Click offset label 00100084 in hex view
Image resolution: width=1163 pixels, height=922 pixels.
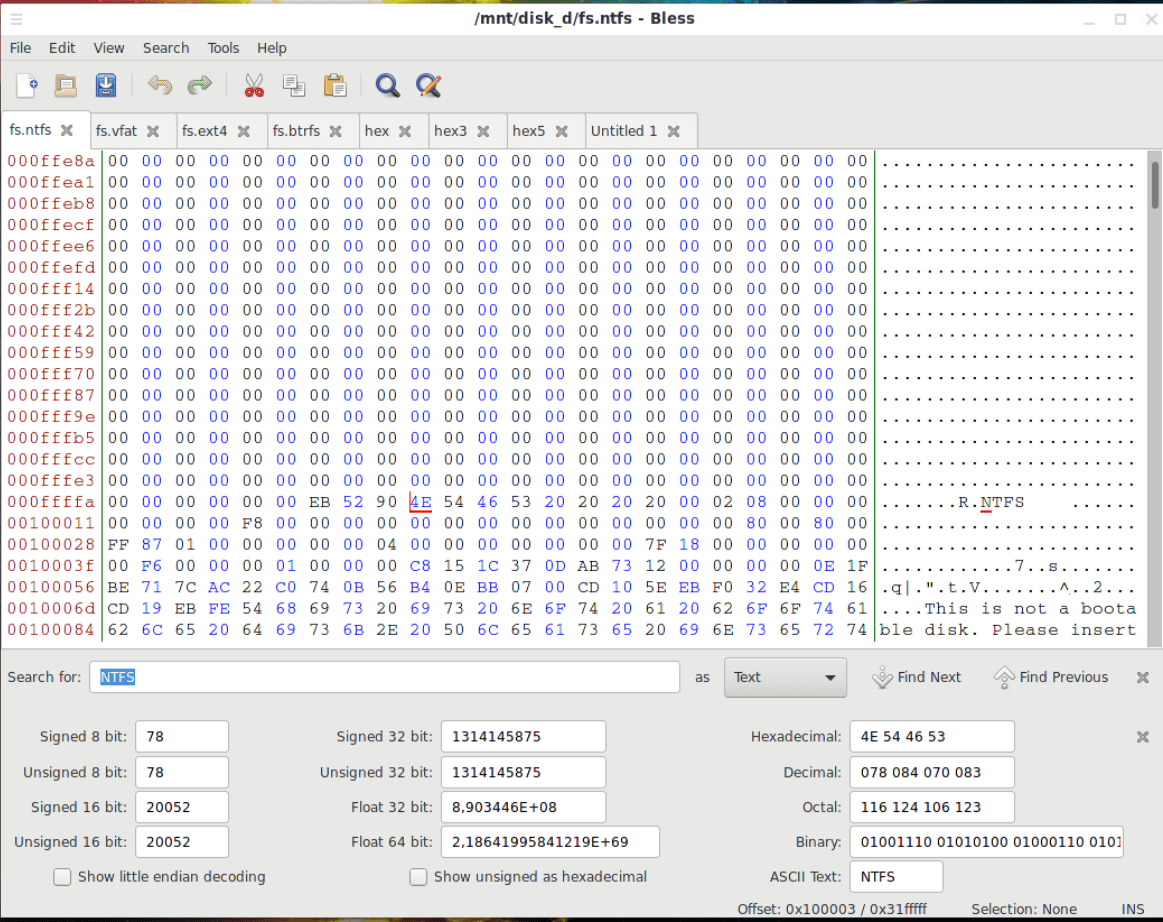(x=51, y=630)
